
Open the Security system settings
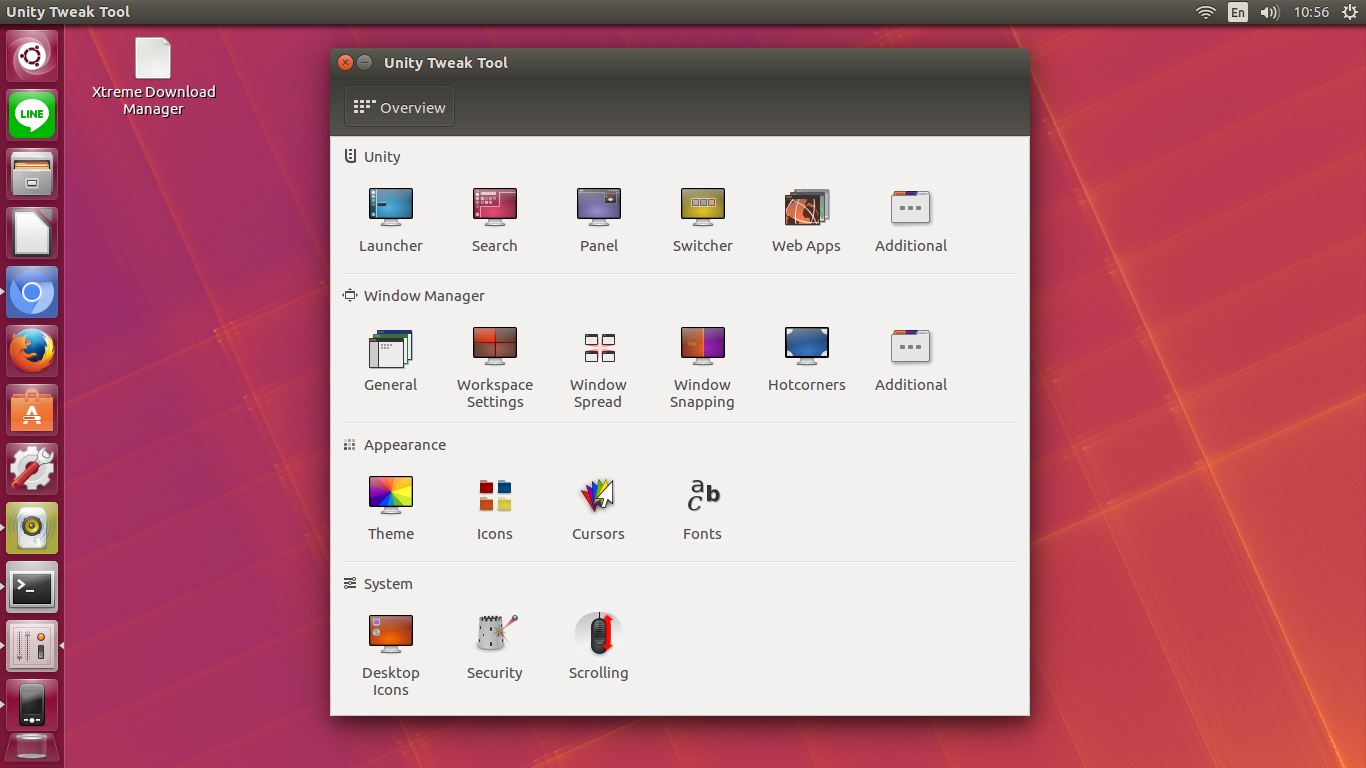(x=494, y=646)
